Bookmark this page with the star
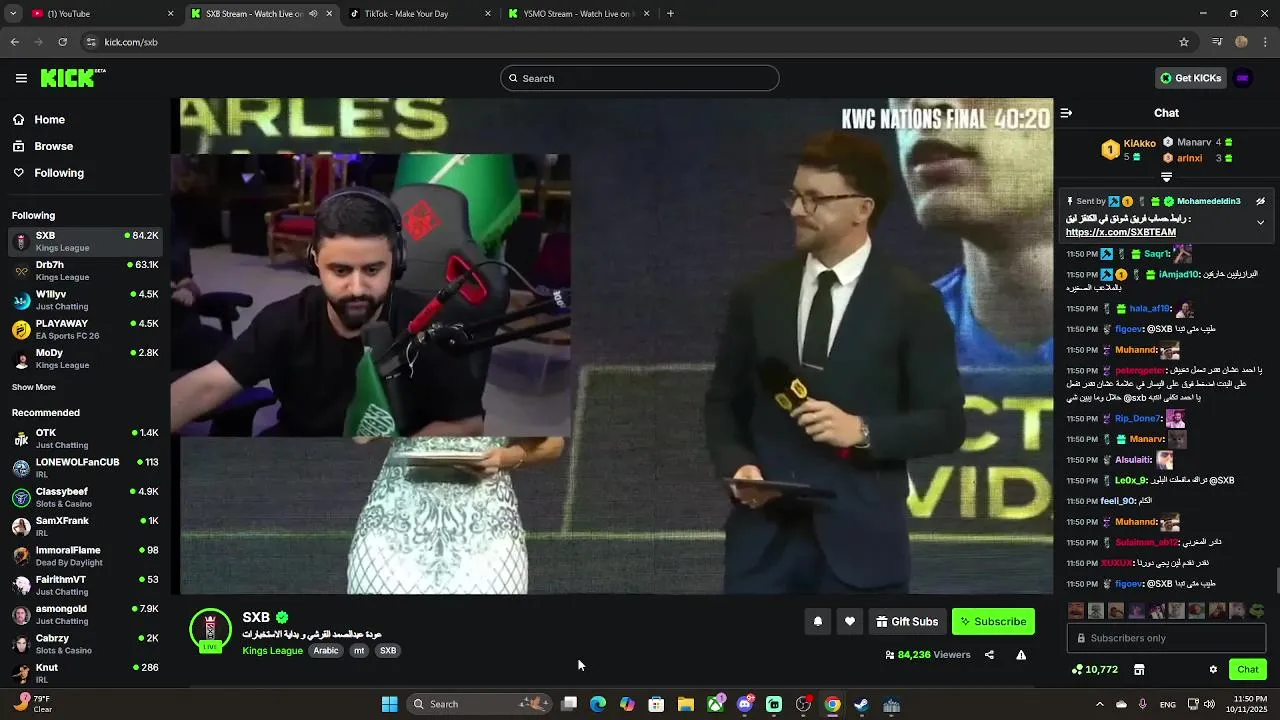The image size is (1280, 720). (x=1184, y=42)
